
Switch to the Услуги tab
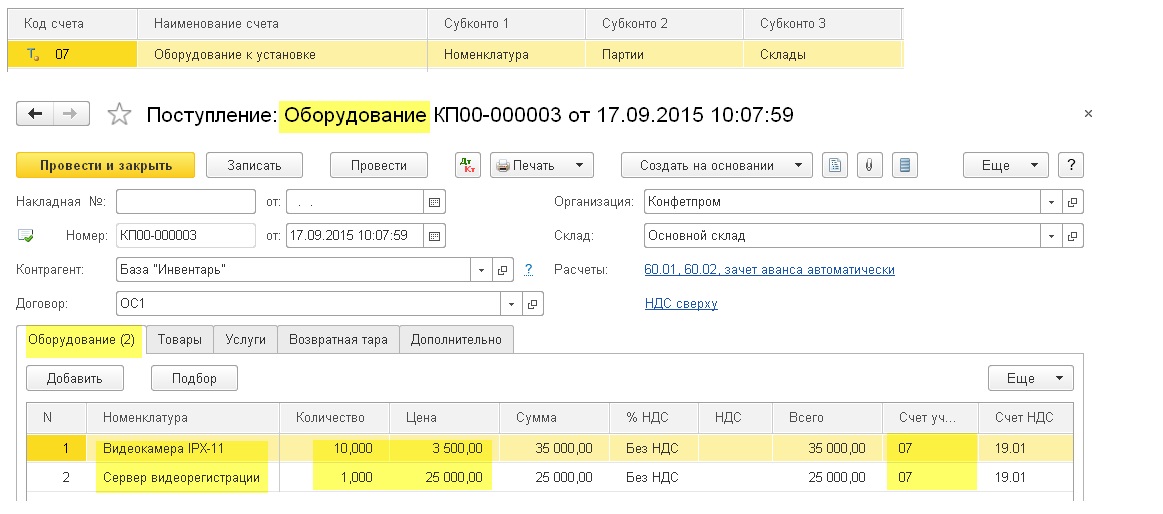click(x=246, y=340)
